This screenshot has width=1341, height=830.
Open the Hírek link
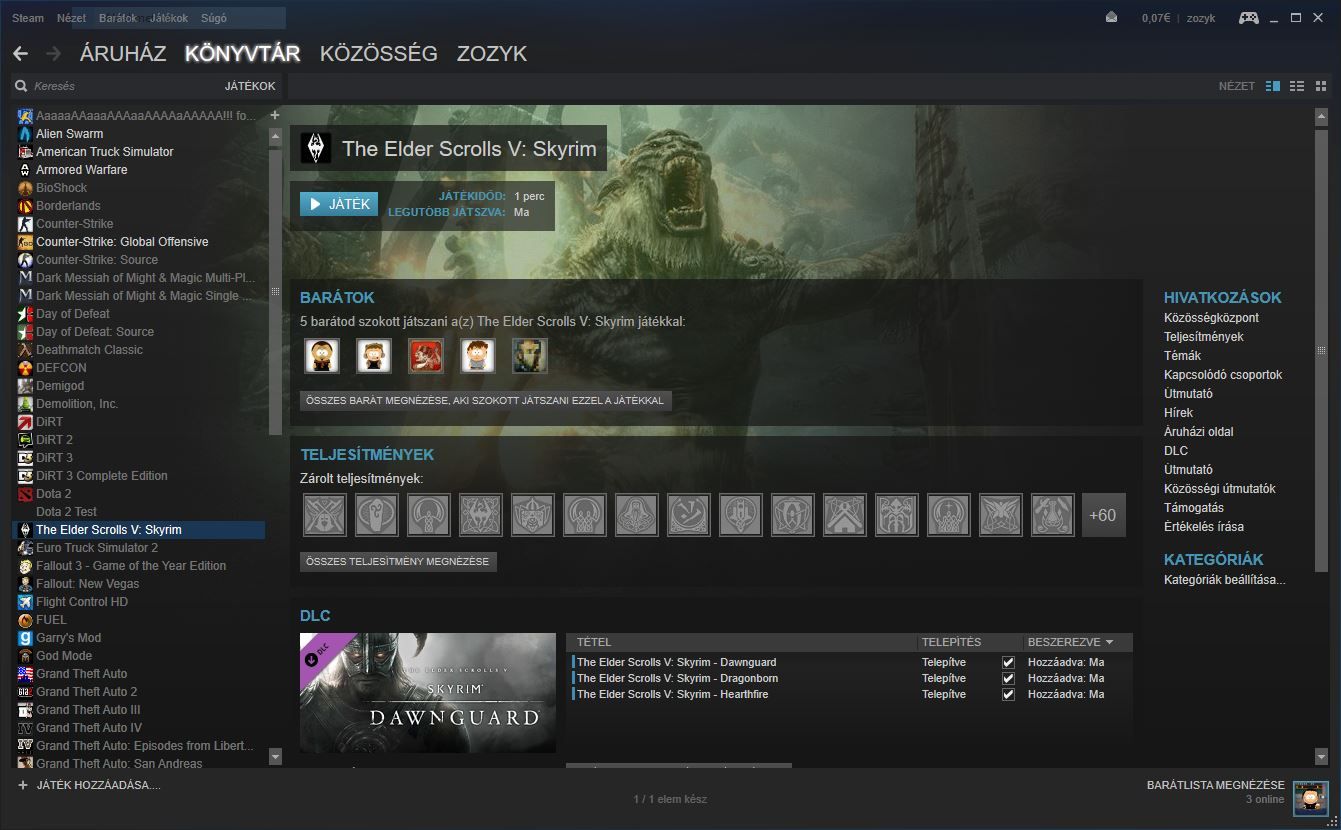point(1178,413)
